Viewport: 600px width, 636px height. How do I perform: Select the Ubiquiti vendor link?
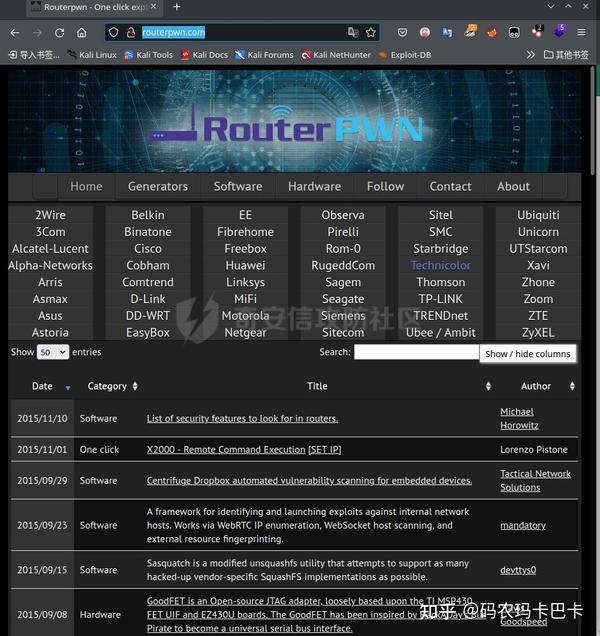tap(538, 215)
